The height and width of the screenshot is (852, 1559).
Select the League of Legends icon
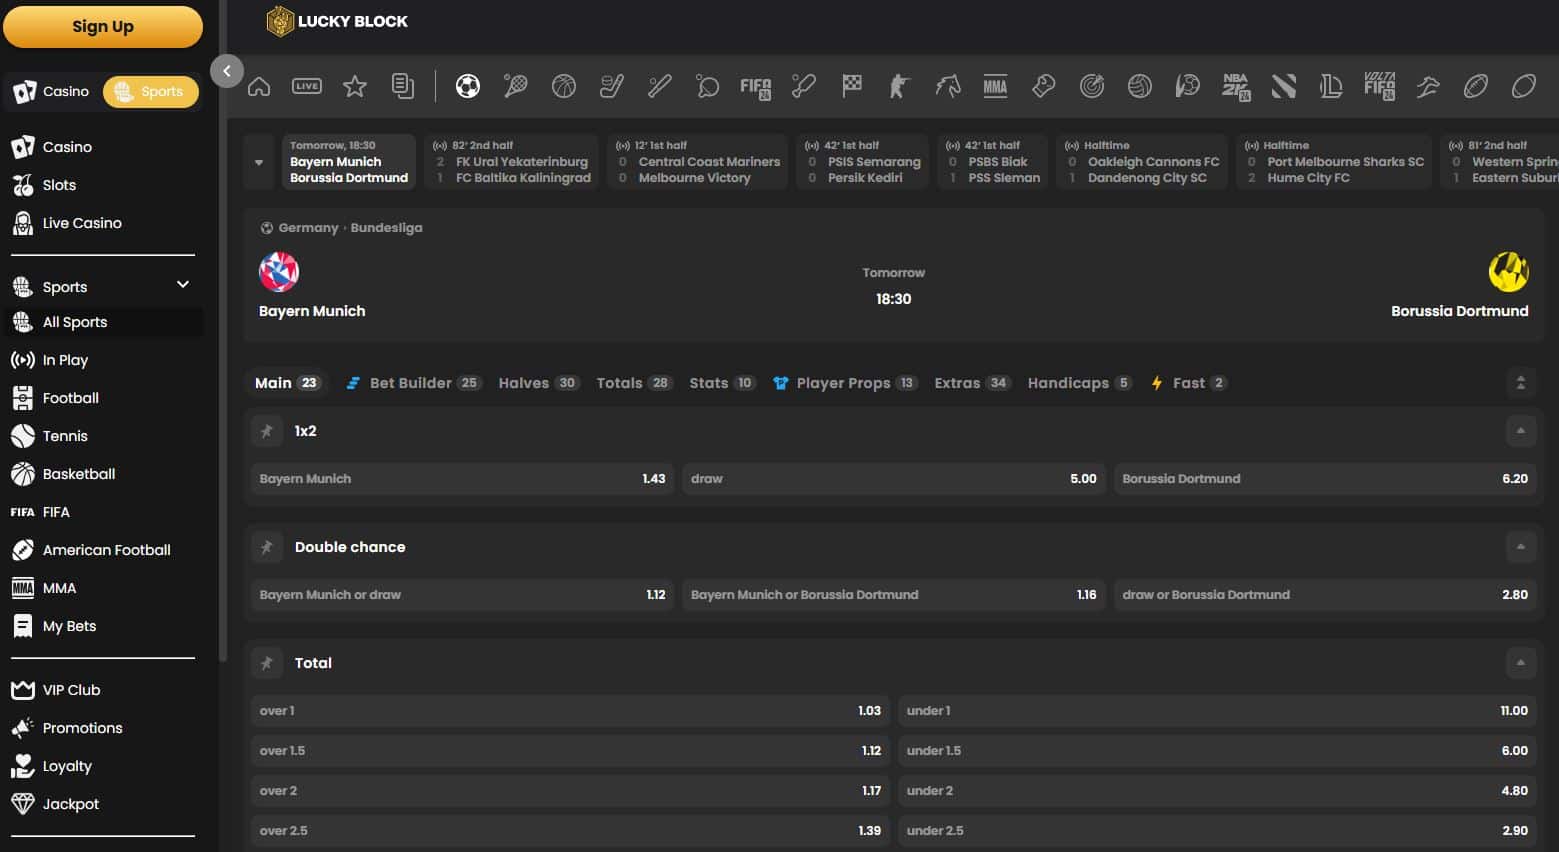pos(1332,87)
